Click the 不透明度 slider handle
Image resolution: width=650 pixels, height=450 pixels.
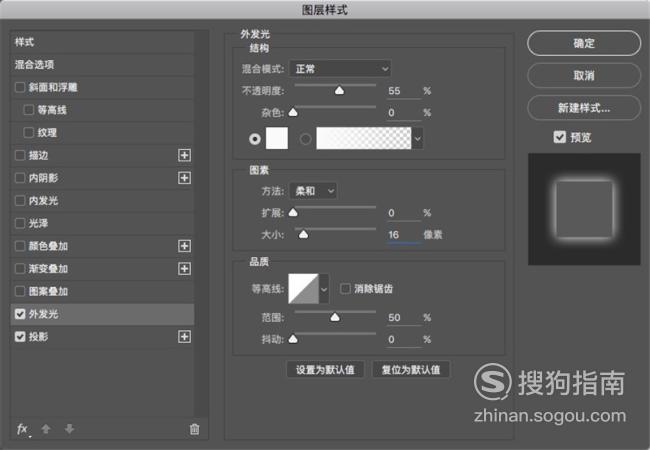[340, 90]
